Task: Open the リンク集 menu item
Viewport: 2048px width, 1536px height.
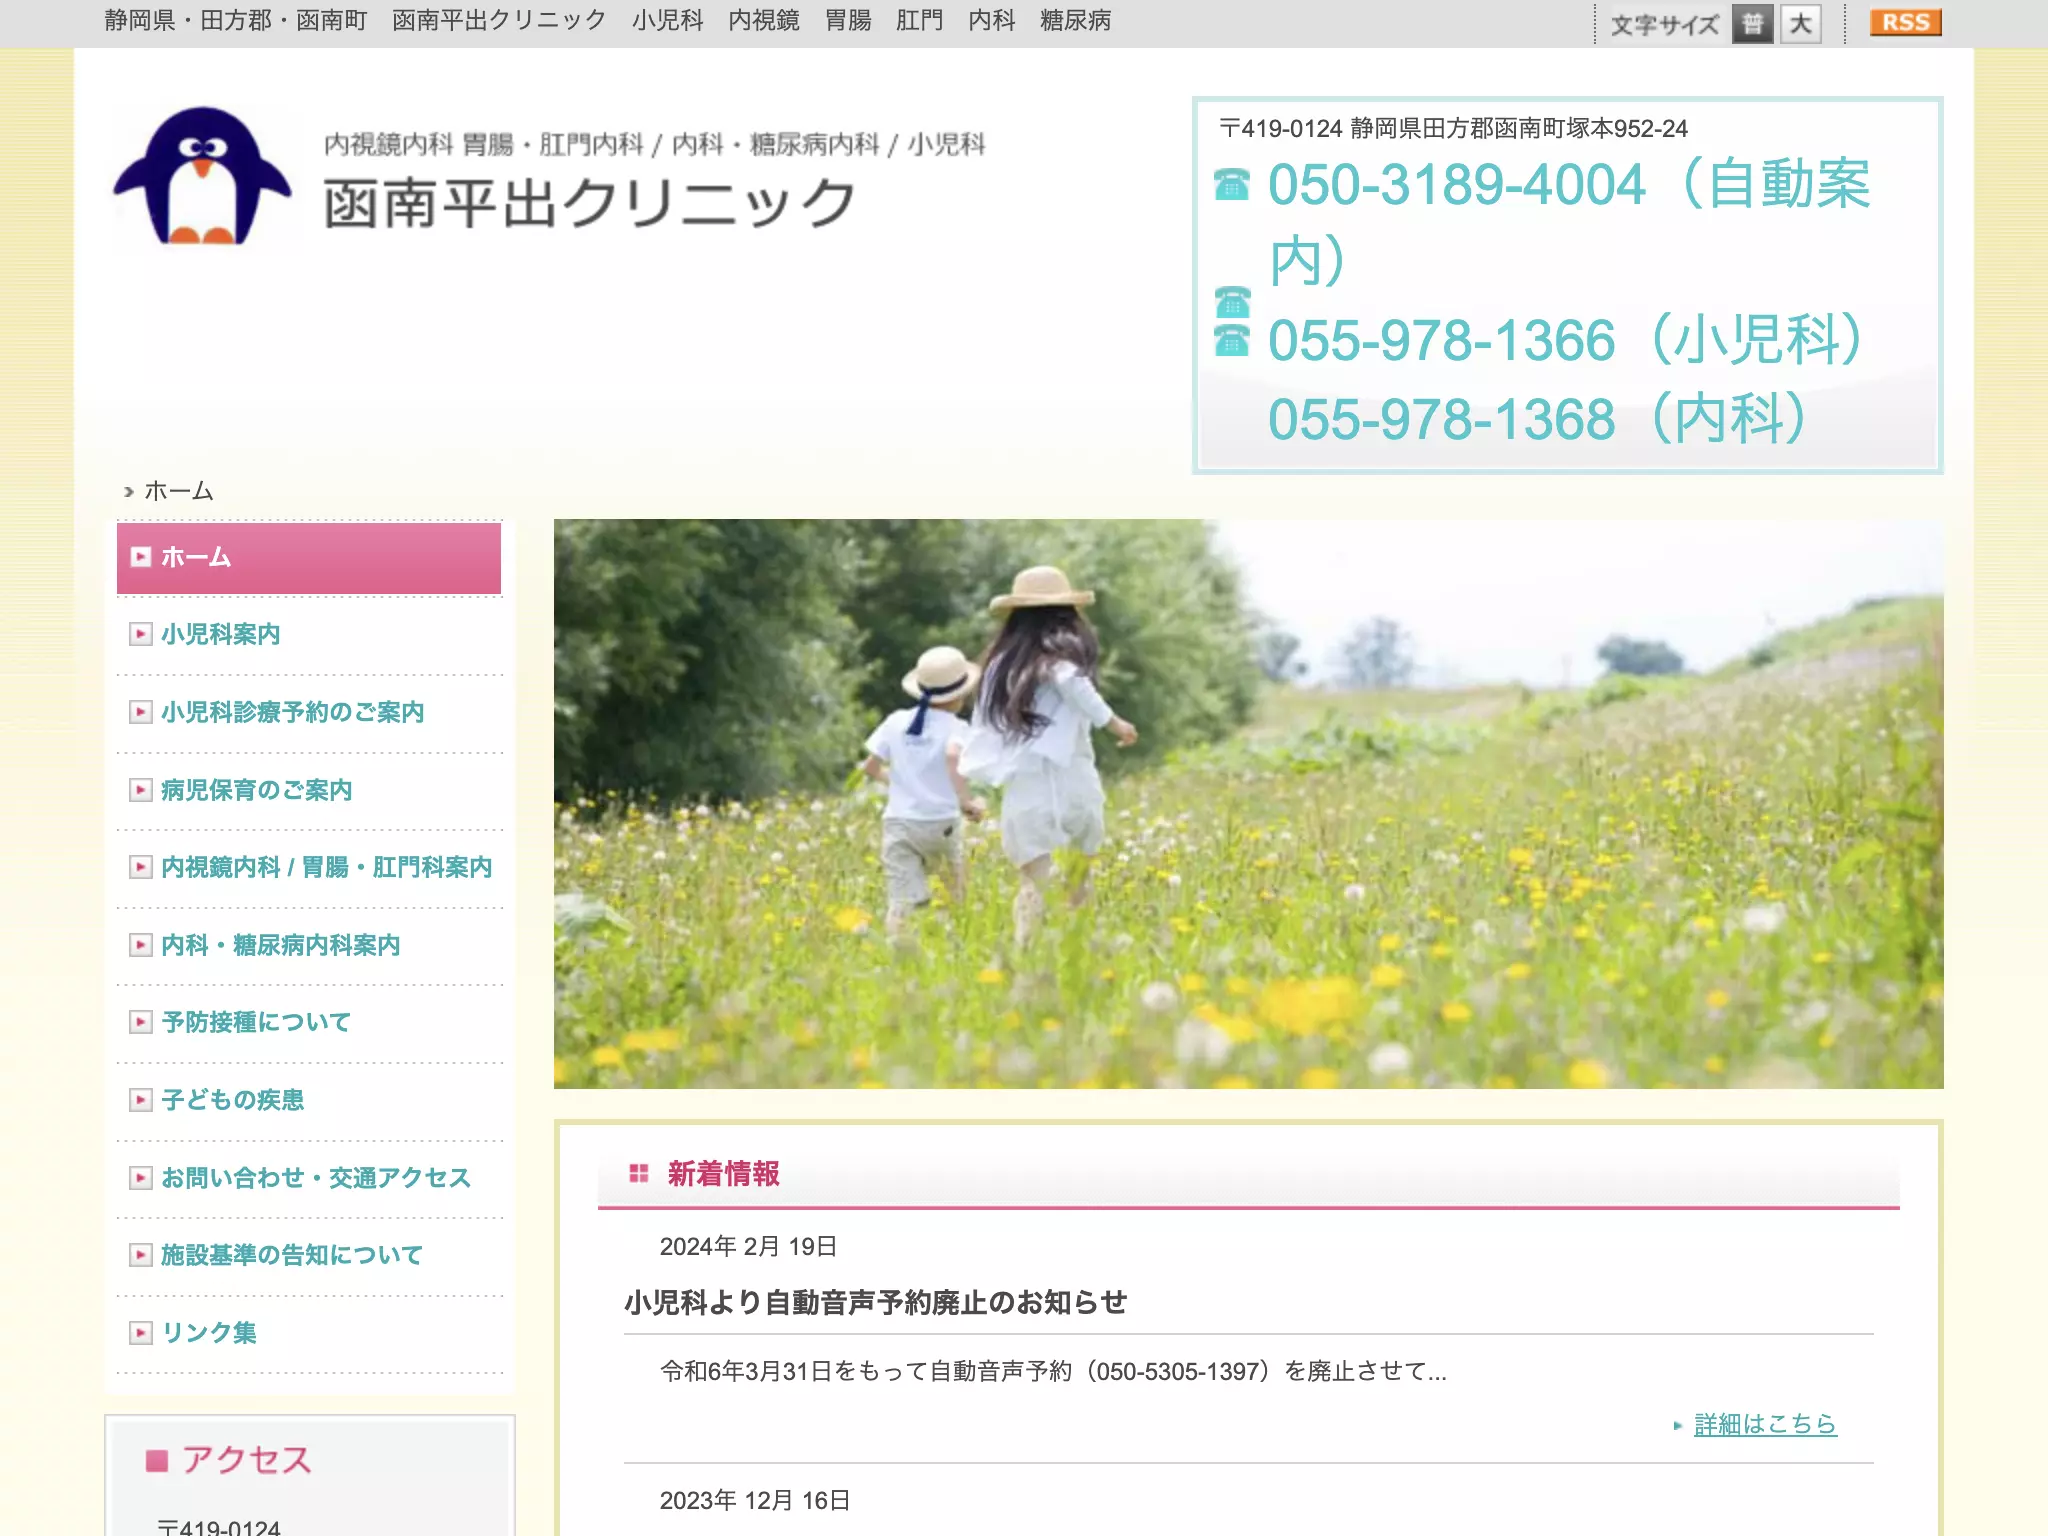Action: (x=309, y=1333)
